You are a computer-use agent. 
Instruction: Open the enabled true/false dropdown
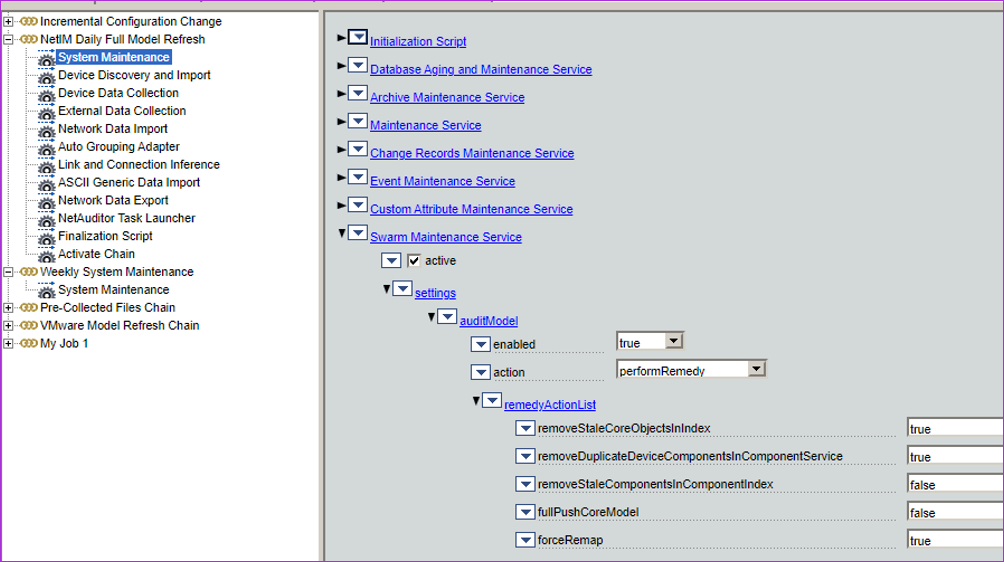(x=673, y=342)
